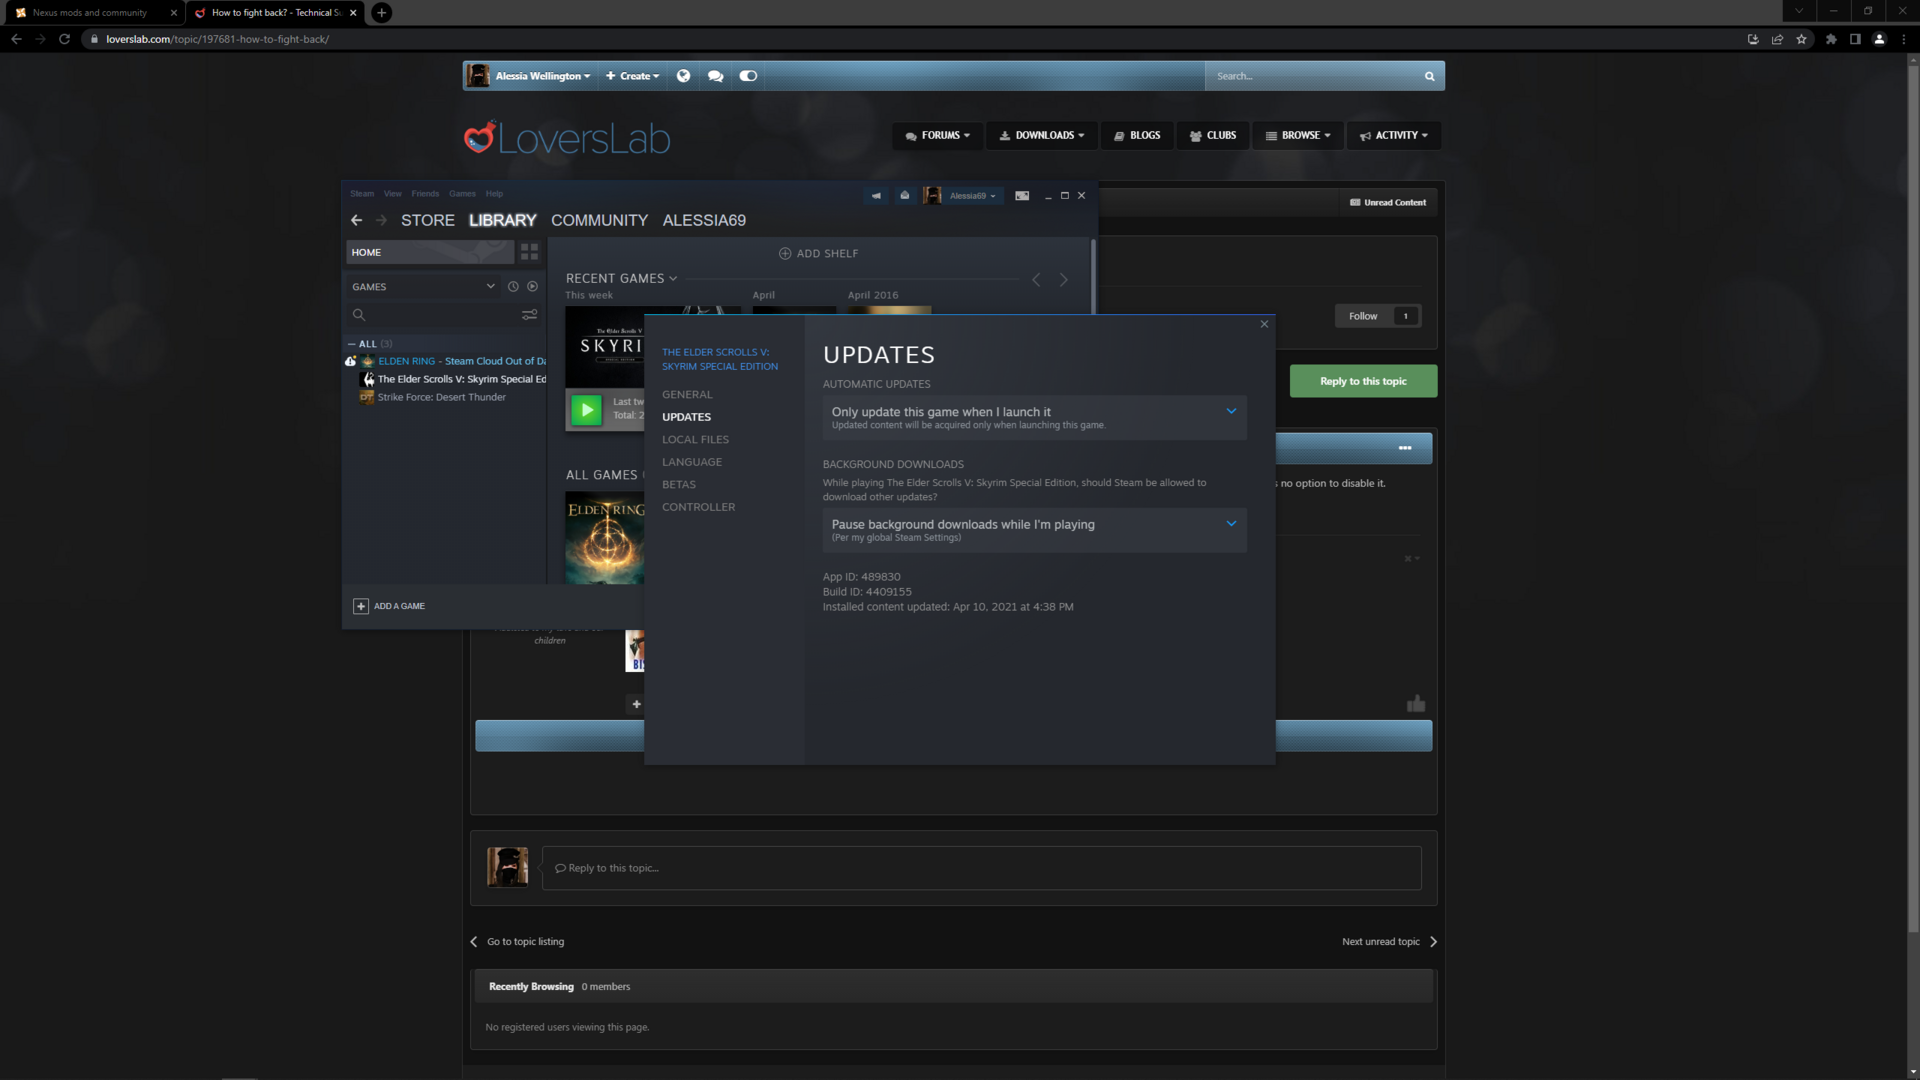The image size is (1920, 1080).
Task: Open advanced filter sliders icon in library
Action: (x=530, y=315)
